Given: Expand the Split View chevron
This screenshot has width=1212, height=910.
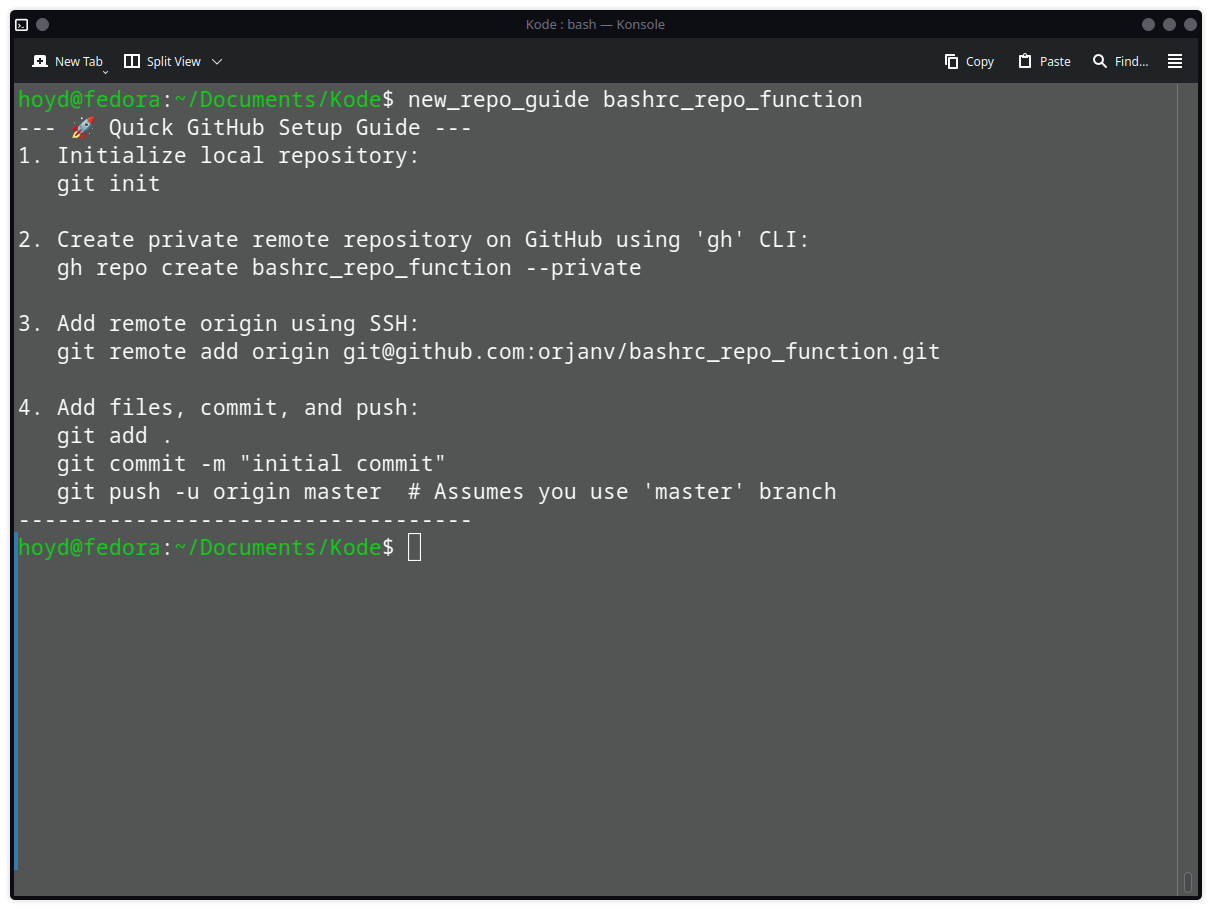Looking at the screenshot, I should (217, 61).
